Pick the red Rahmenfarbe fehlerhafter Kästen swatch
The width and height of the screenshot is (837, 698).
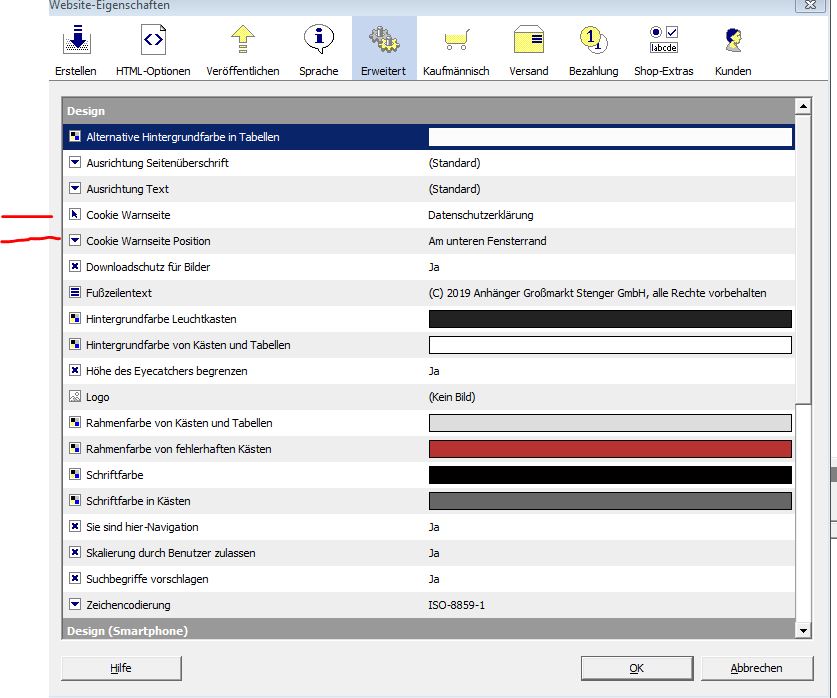pos(609,449)
